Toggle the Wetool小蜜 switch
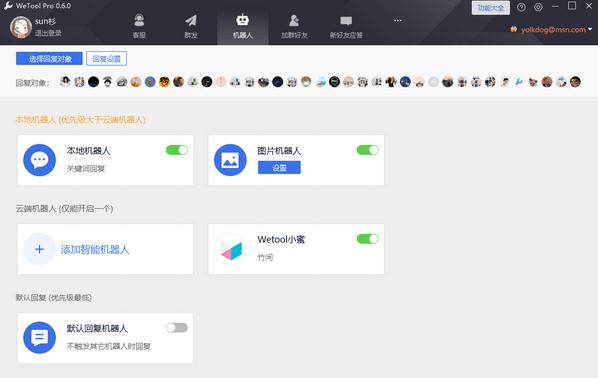This screenshot has height=378, width=598. pyautogui.click(x=368, y=239)
